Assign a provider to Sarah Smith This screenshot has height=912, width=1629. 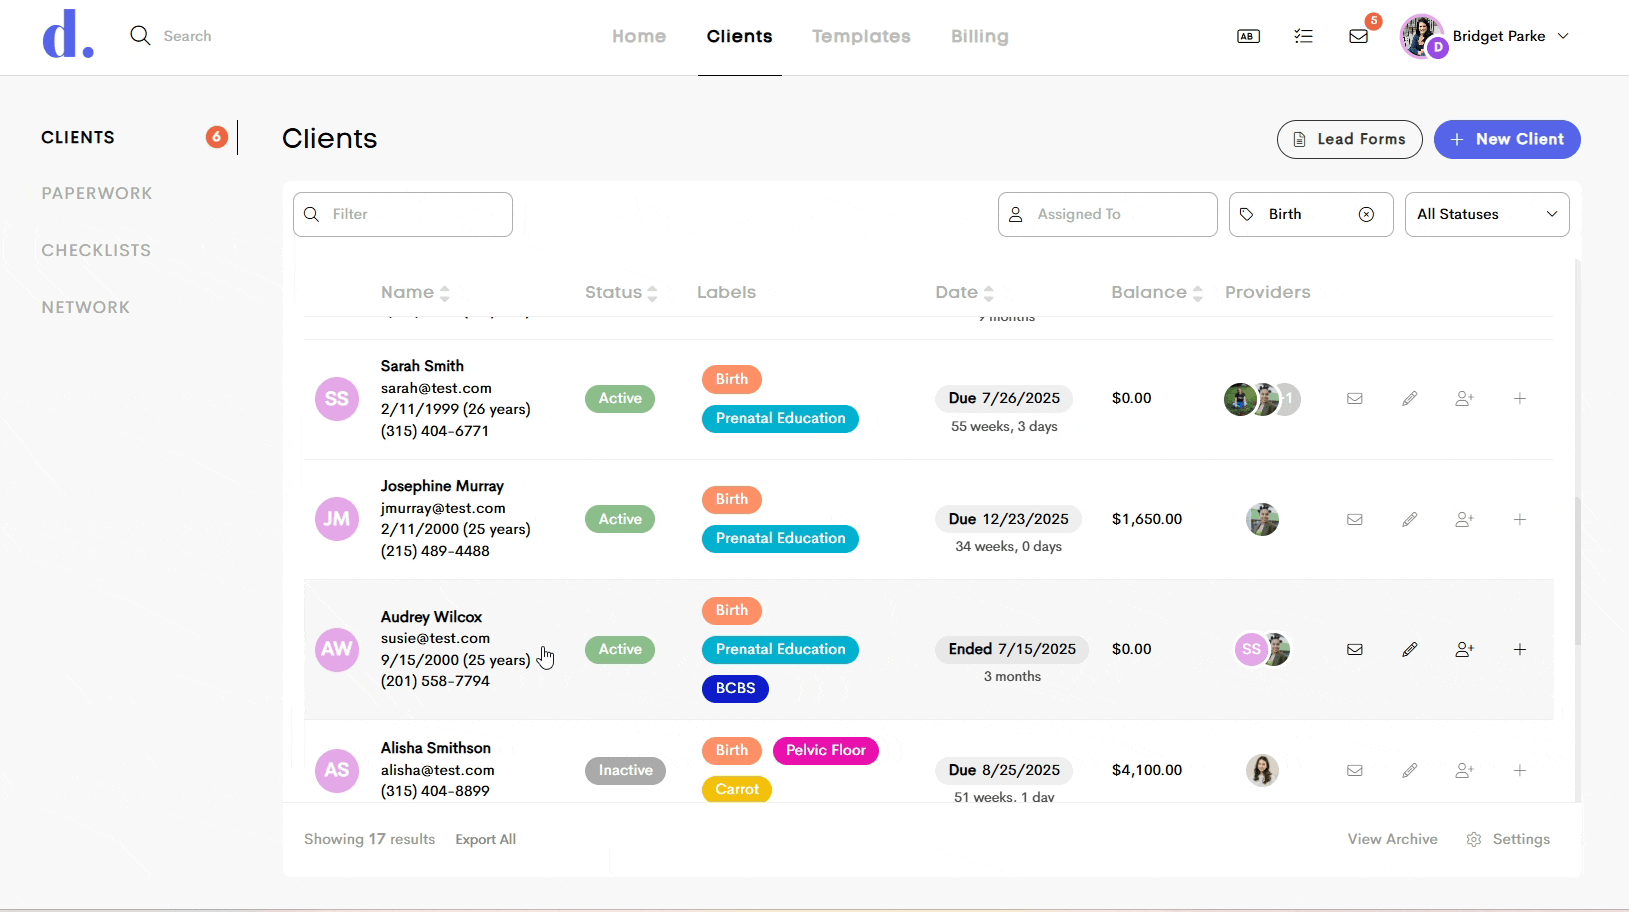(x=1465, y=398)
